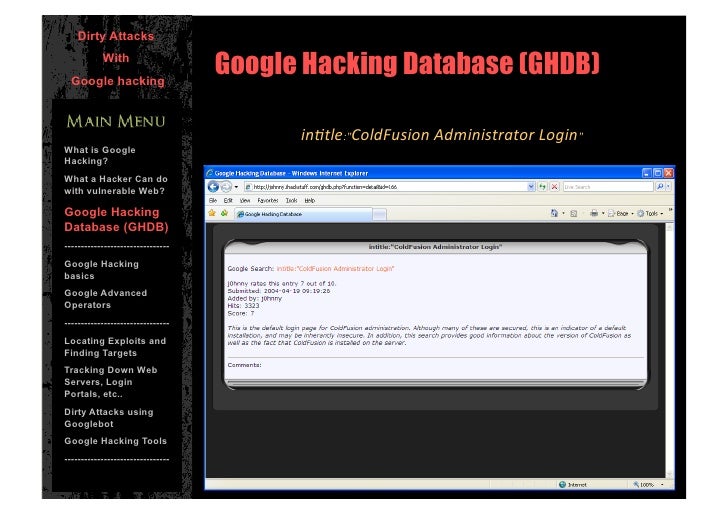Maximize the Internet Explorer window
Viewport: 728px width, 514px height.
point(657,173)
